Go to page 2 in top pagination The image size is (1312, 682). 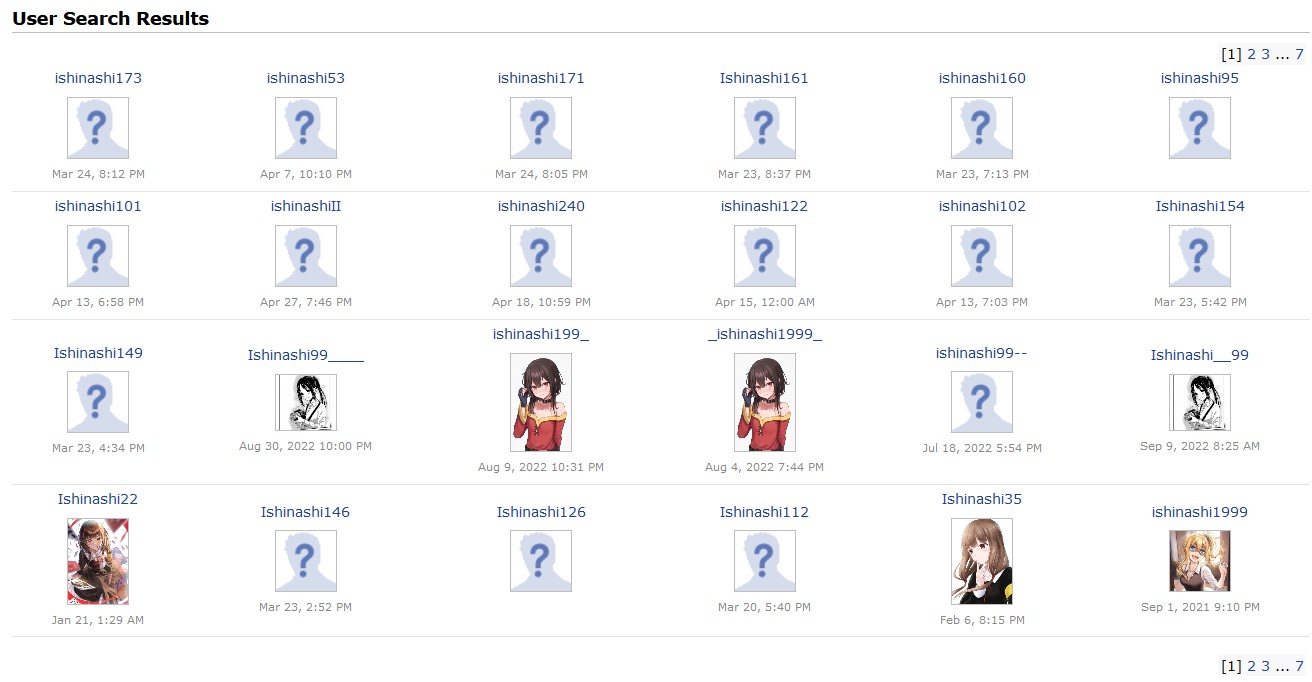coord(1251,54)
